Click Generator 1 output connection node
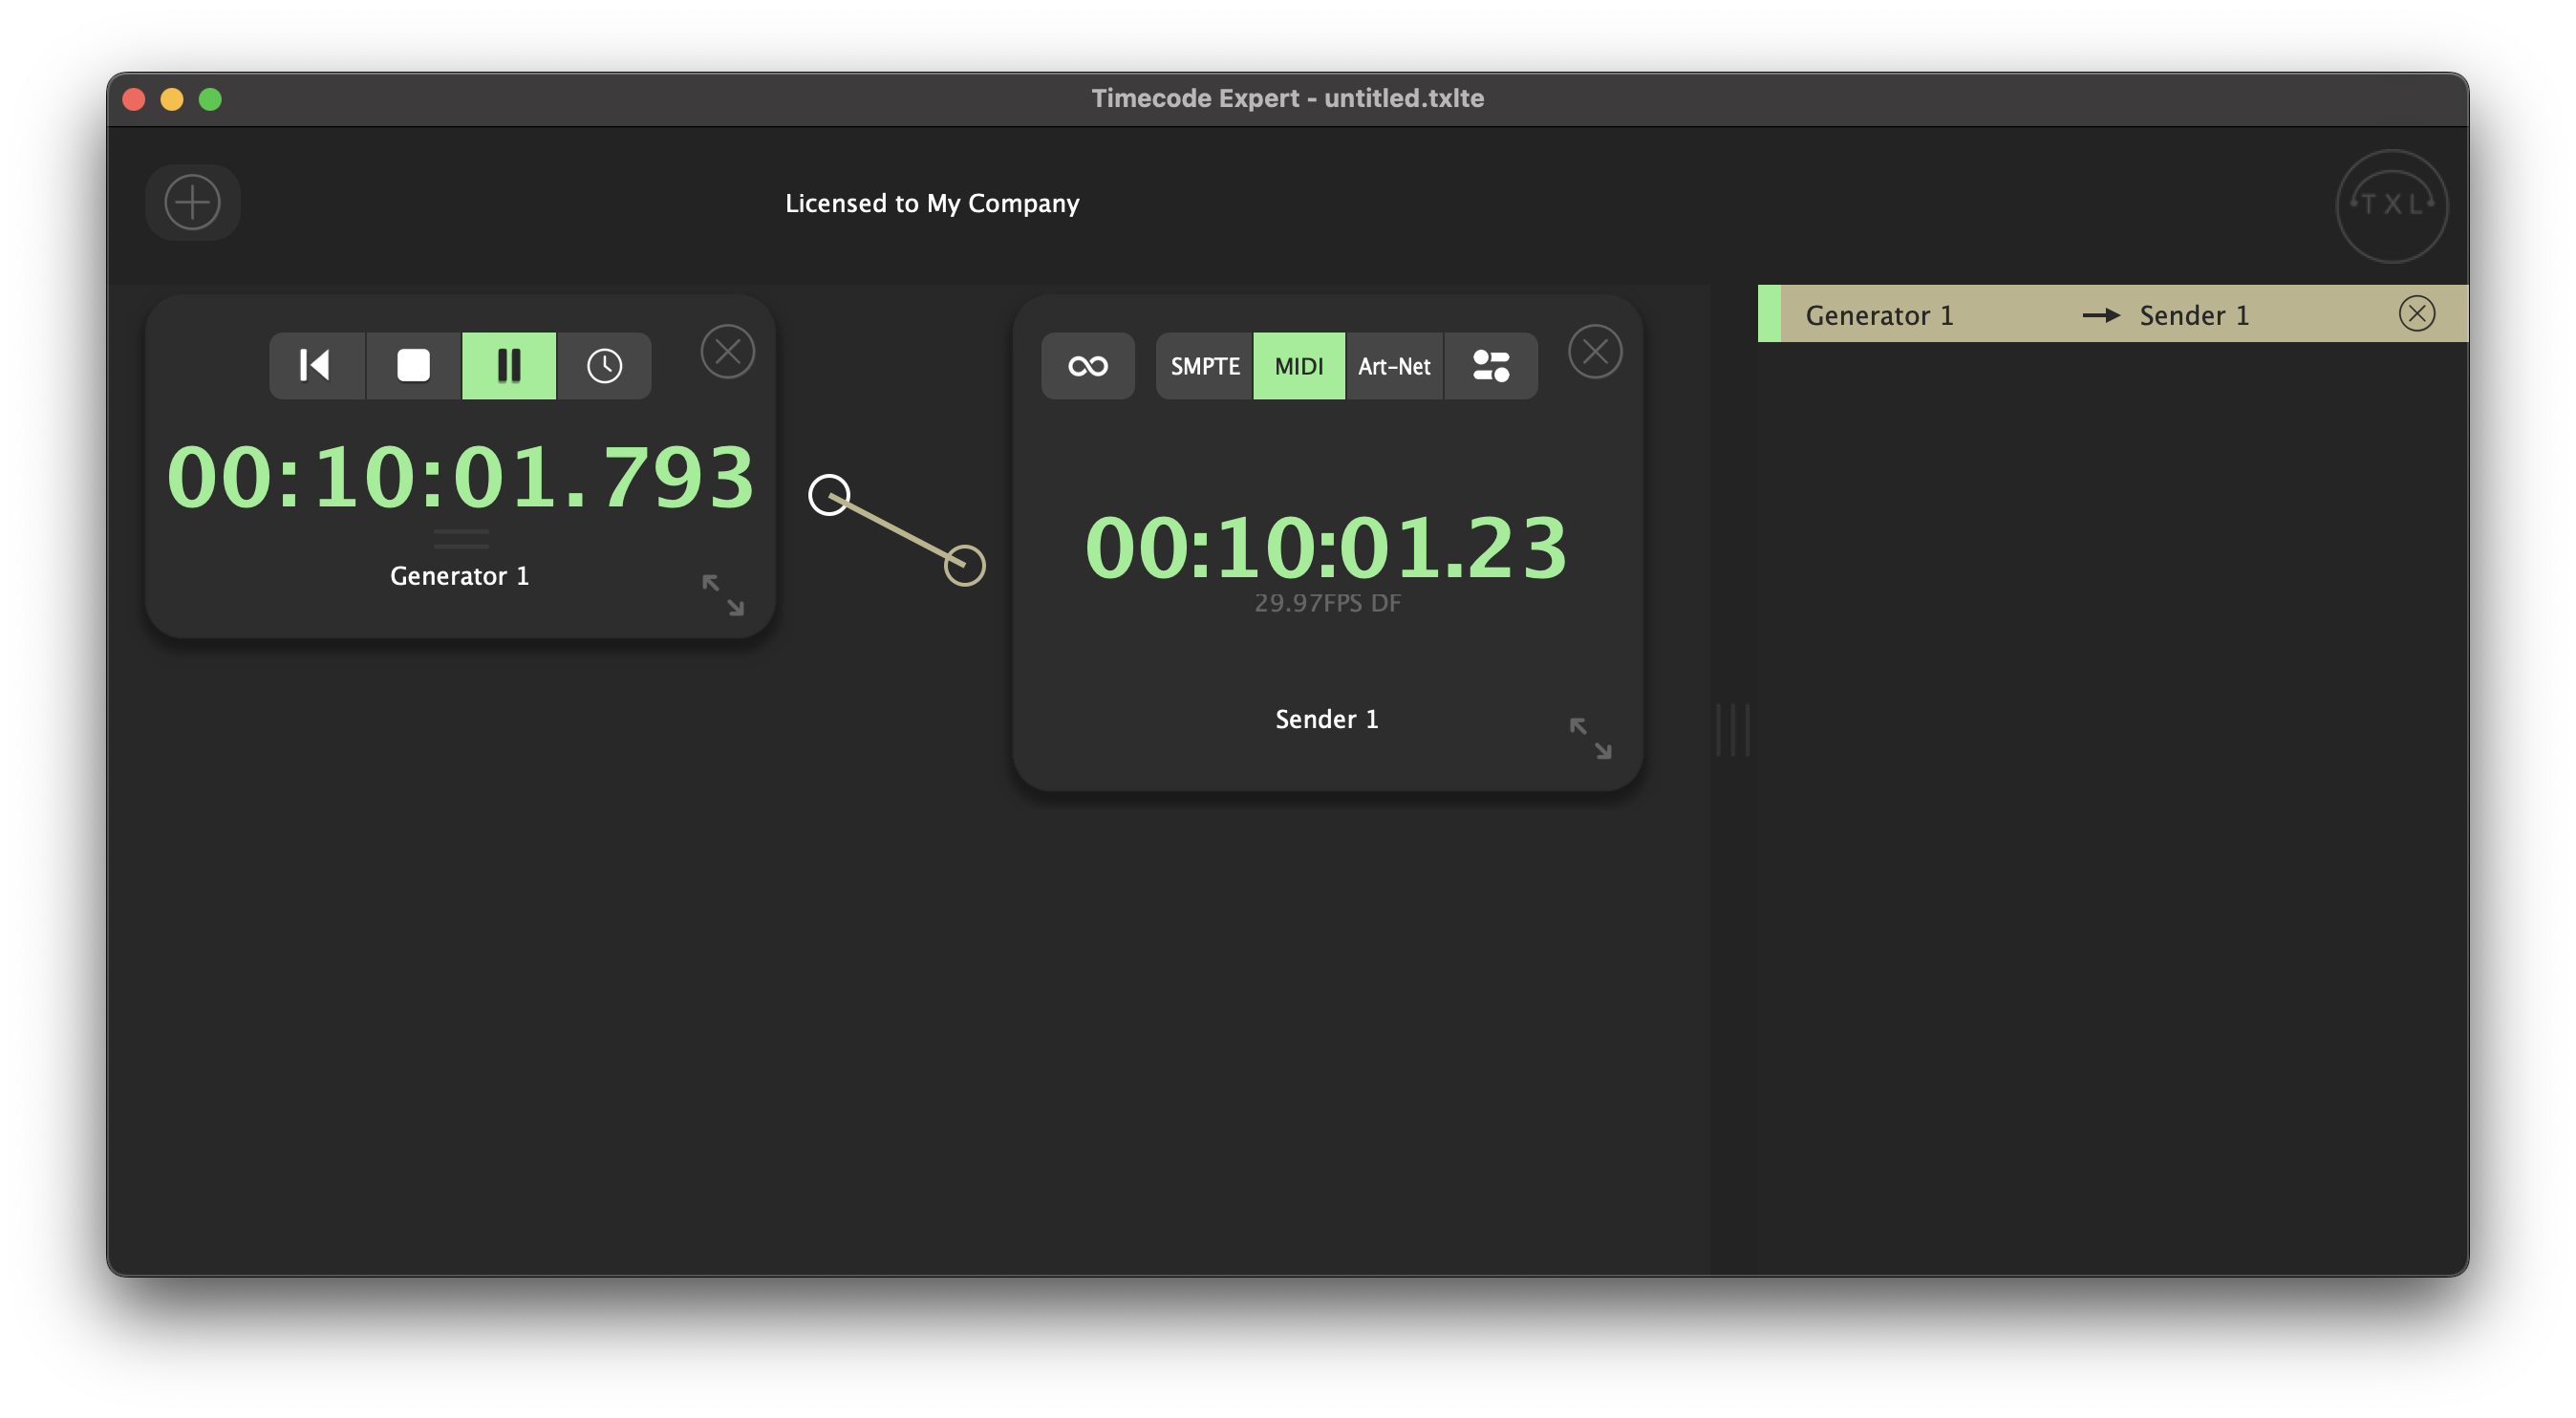2576x1418 pixels. tap(829, 495)
